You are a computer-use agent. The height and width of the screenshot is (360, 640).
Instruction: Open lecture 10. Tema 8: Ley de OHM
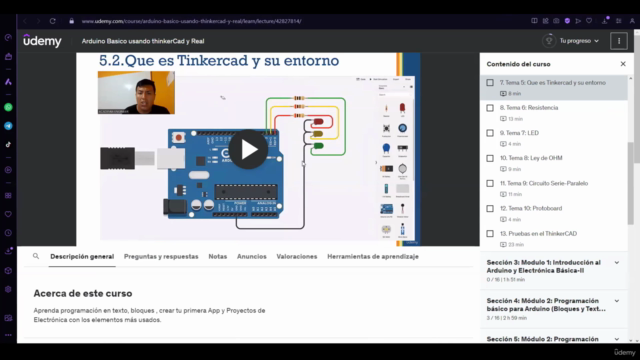tap(554, 163)
